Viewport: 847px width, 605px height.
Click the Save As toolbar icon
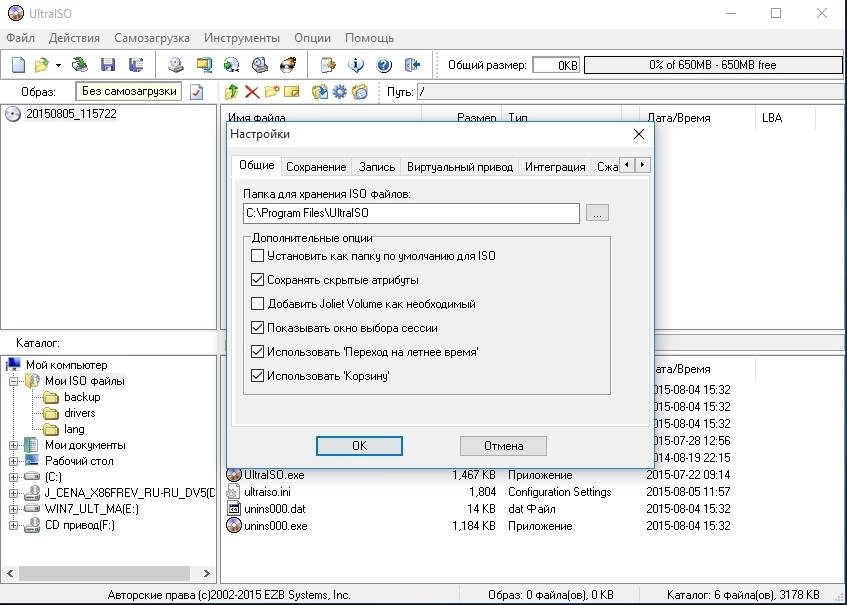[x=136, y=65]
